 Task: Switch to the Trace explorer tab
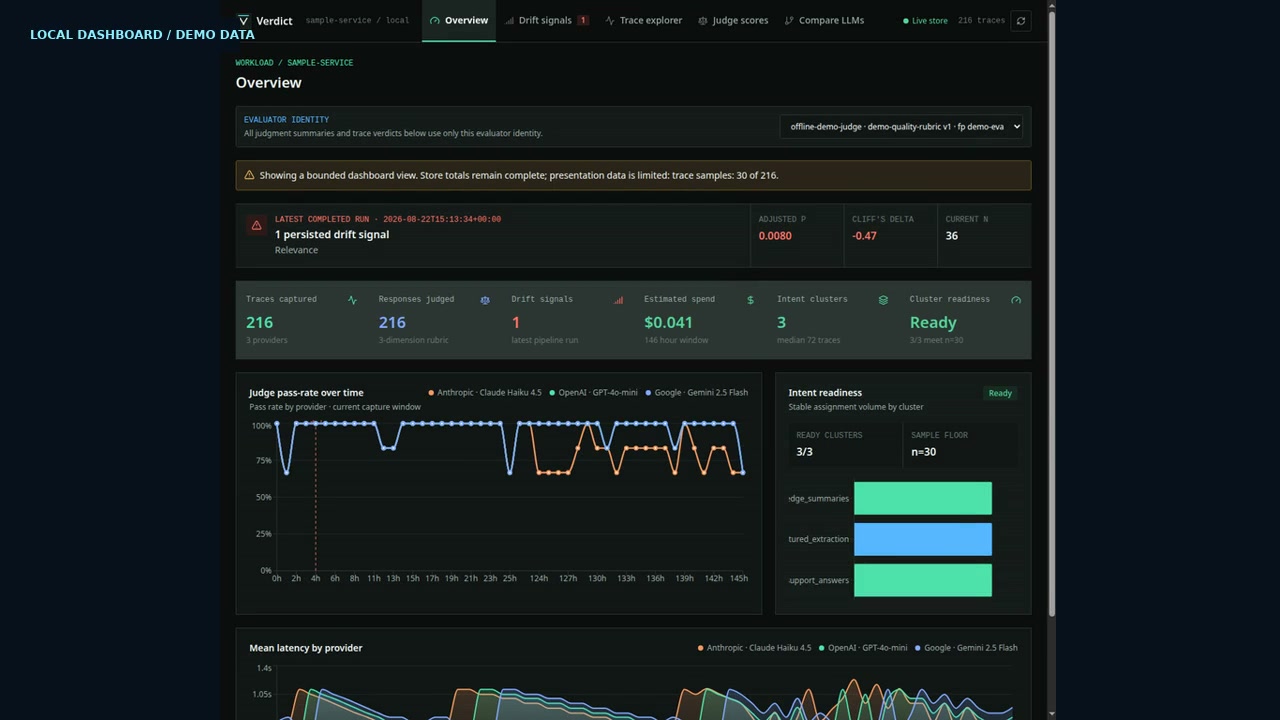coord(644,20)
